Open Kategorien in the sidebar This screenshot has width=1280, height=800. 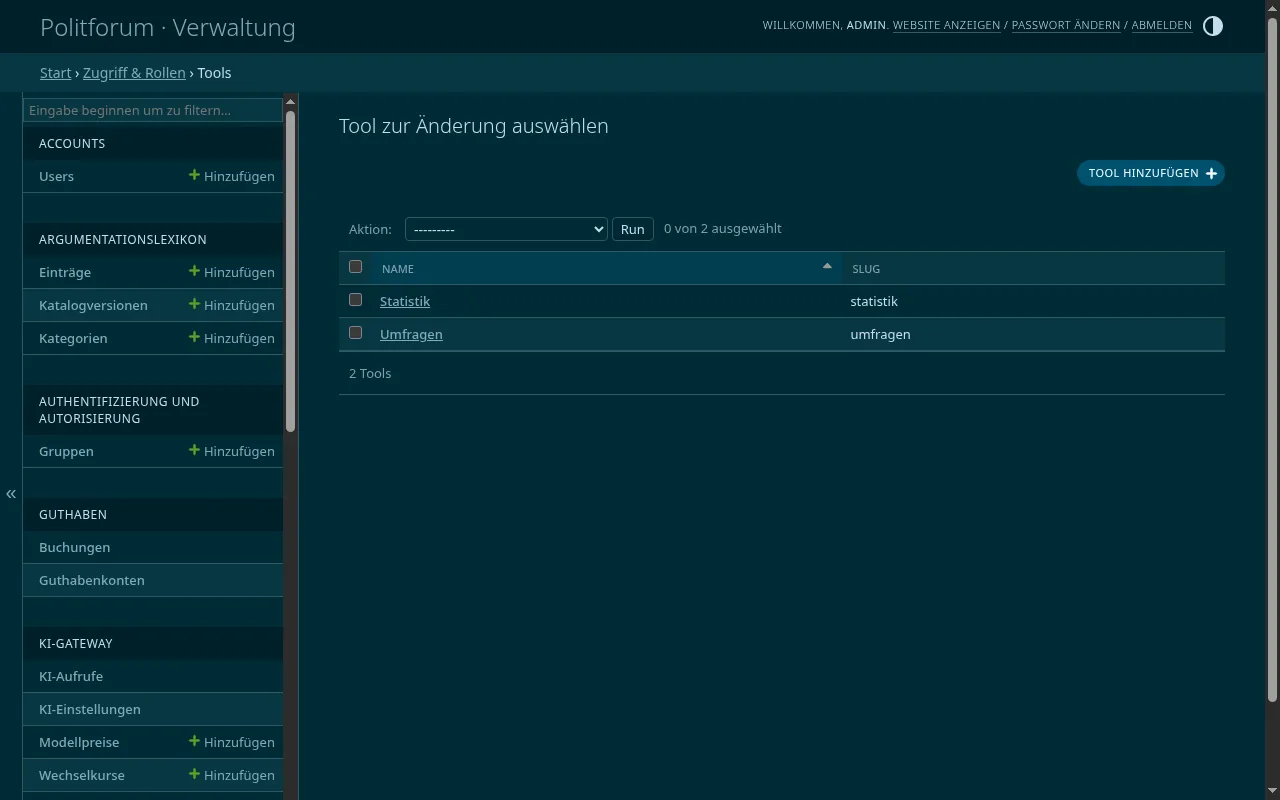coord(73,338)
